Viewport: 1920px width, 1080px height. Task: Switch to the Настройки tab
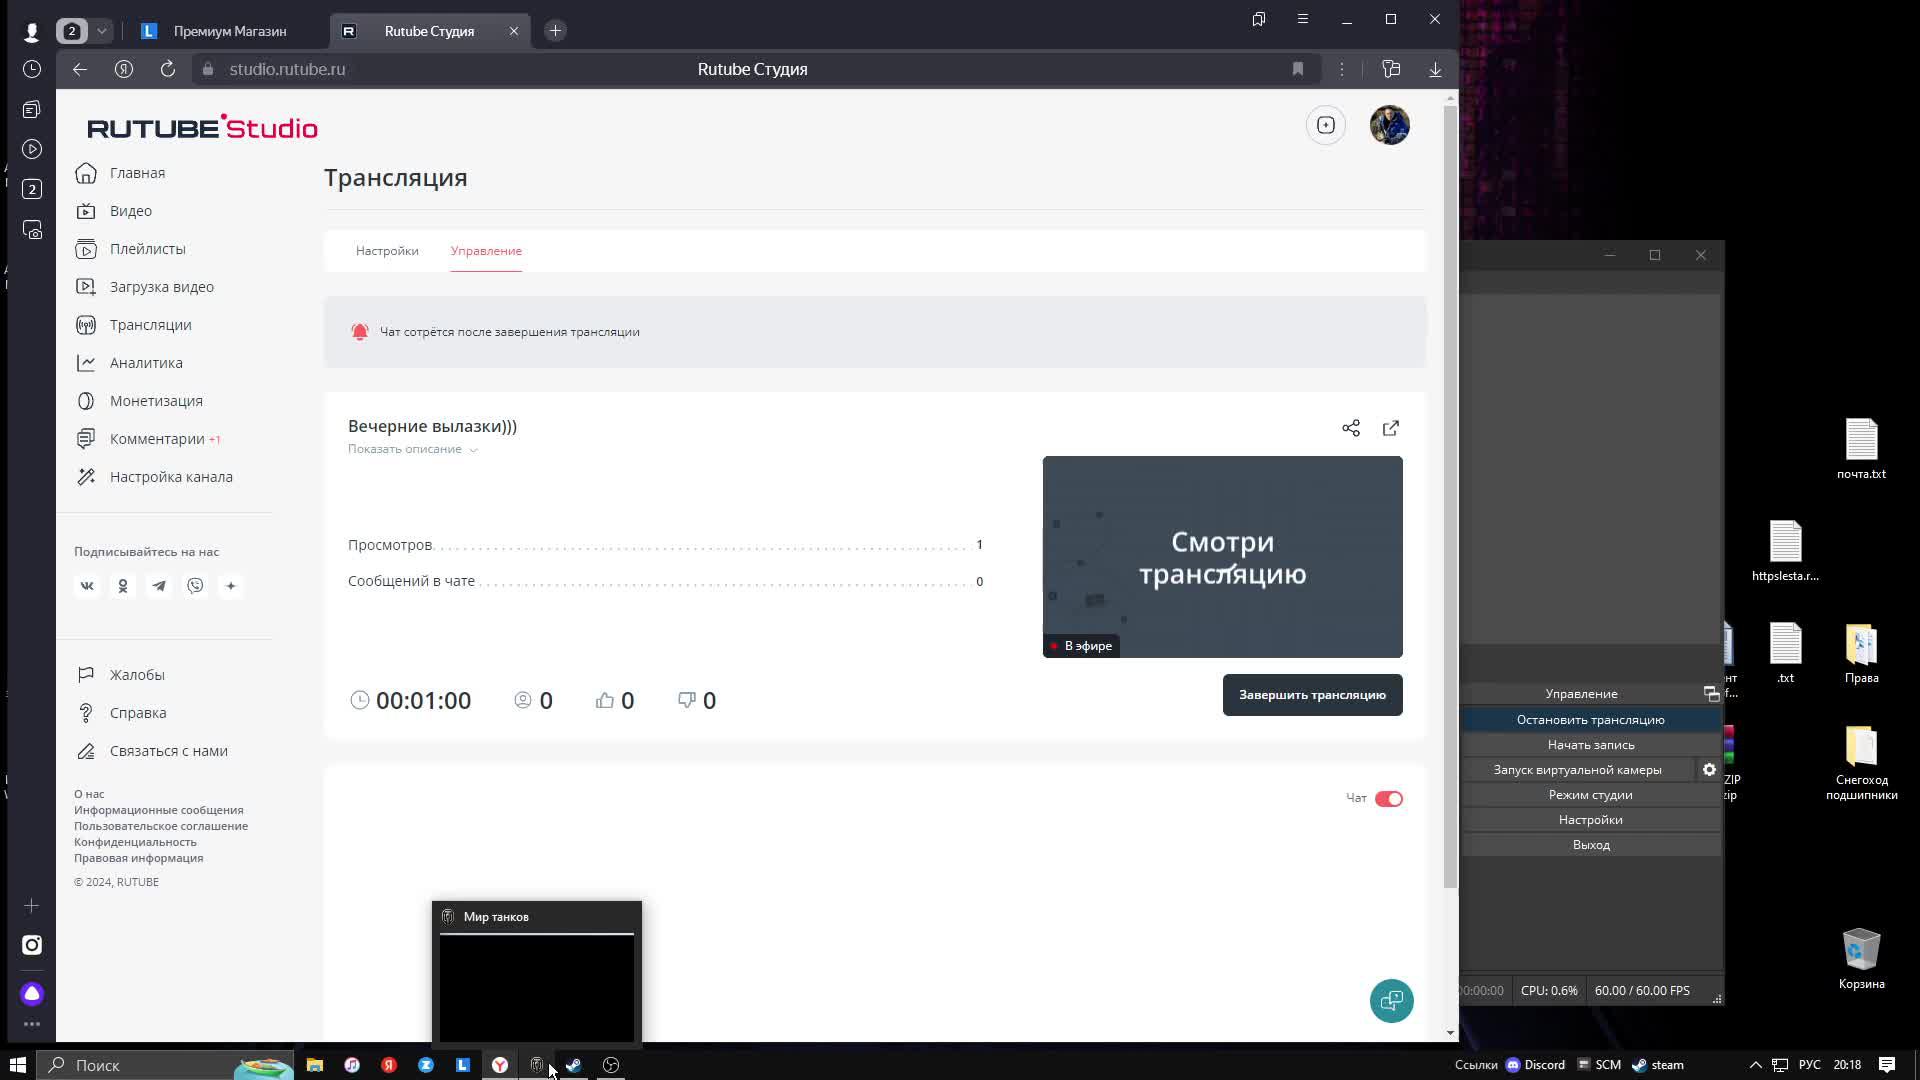387,251
